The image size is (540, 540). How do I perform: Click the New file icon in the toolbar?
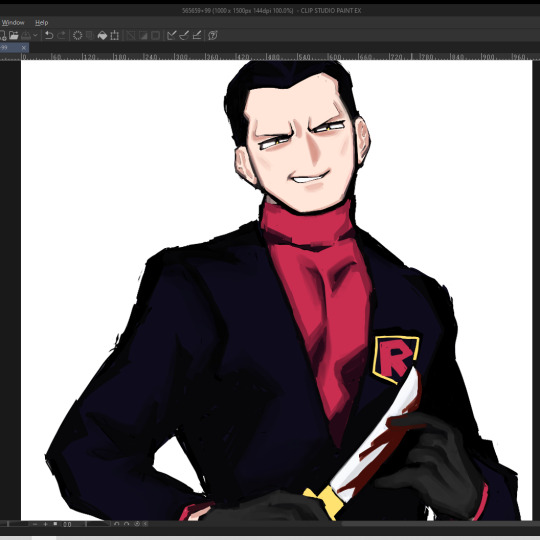coord(3,35)
